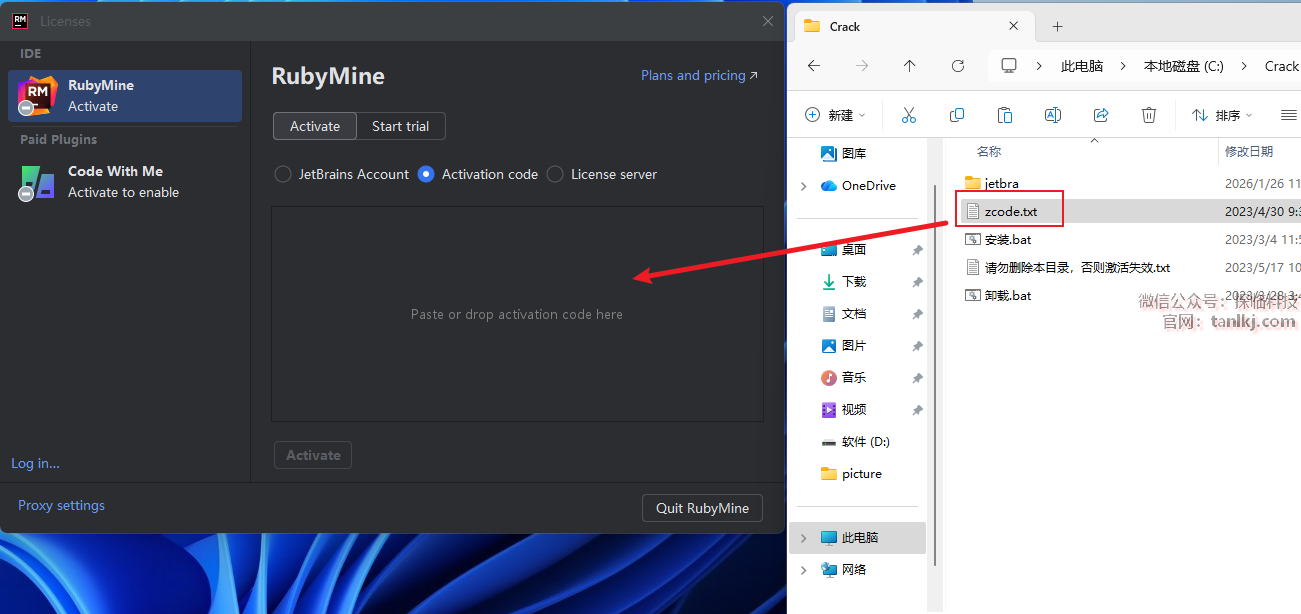Image resolution: width=1301 pixels, height=614 pixels.
Task: Open the Plans and pricing link
Action: [x=699, y=75]
